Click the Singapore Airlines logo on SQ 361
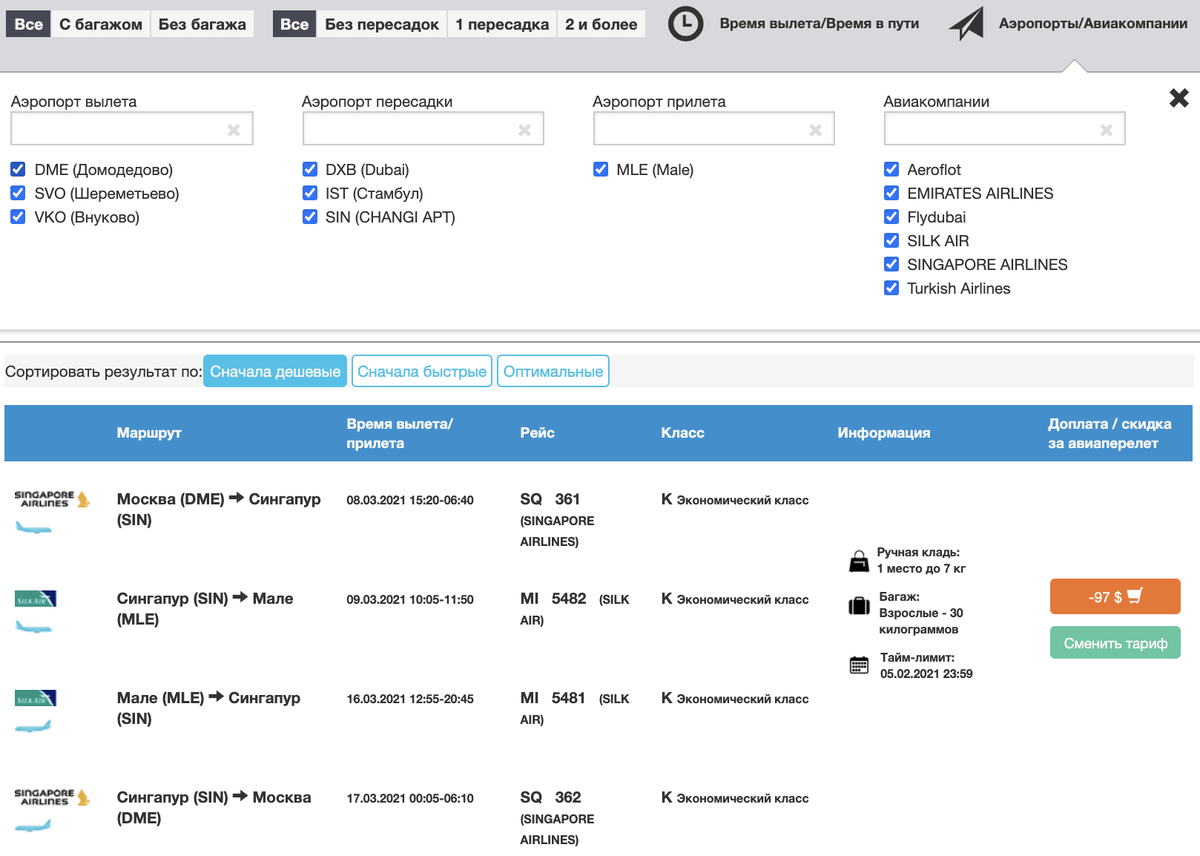Image resolution: width=1200 pixels, height=856 pixels. [x=52, y=498]
